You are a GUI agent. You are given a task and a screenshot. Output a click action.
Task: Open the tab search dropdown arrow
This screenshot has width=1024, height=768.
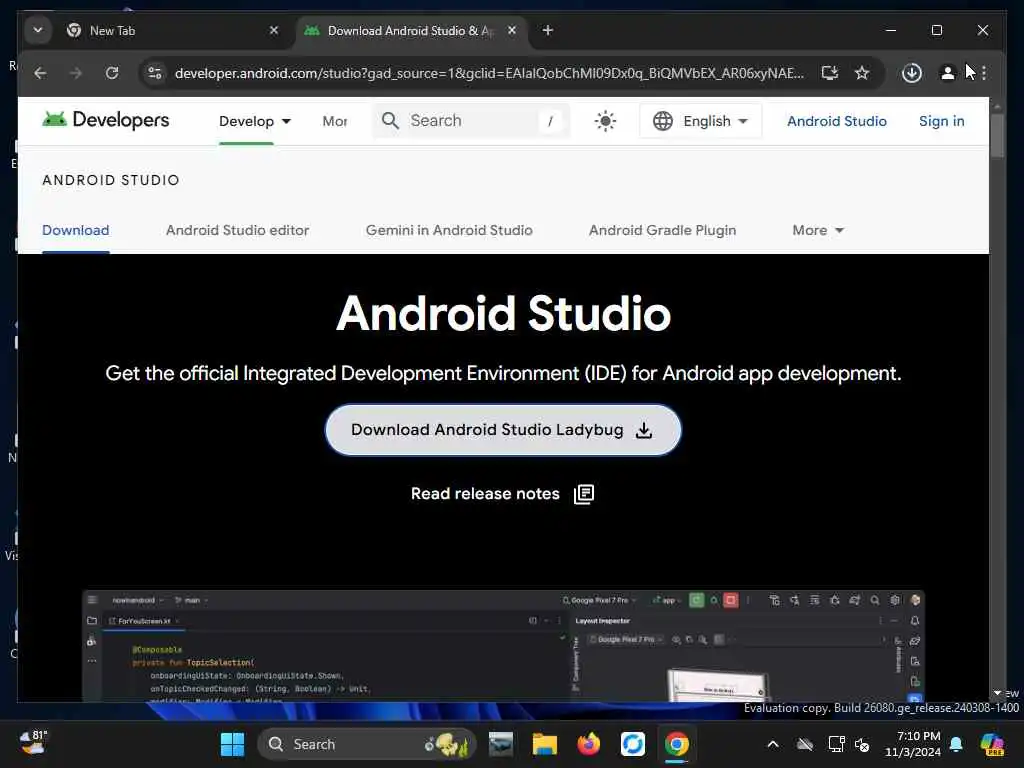(38, 30)
